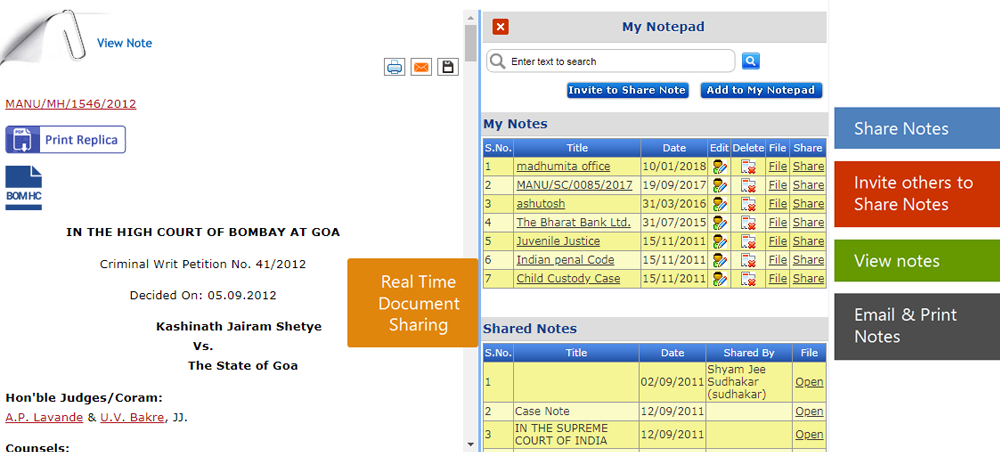Click Add to My Notepad button
Viewport: 1000px width, 452px height.
pyautogui.click(x=761, y=90)
